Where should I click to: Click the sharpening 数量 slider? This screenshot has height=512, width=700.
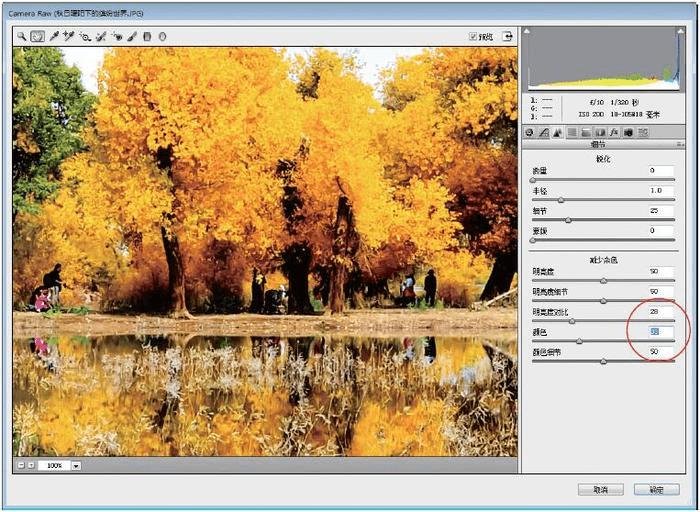603,180
